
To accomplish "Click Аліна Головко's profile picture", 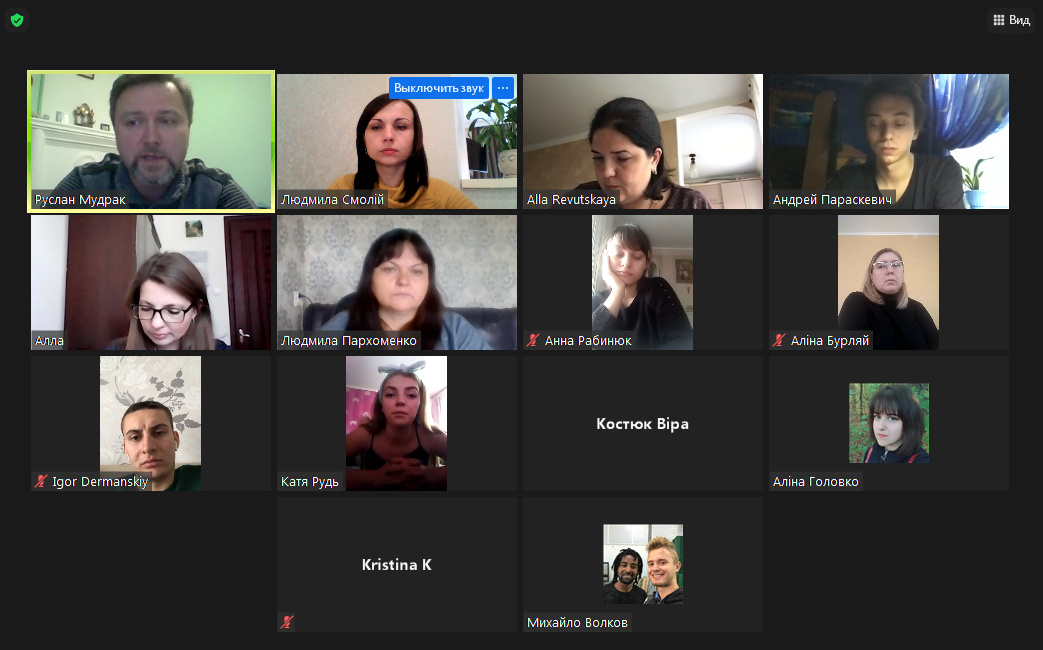I will pos(889,422).
